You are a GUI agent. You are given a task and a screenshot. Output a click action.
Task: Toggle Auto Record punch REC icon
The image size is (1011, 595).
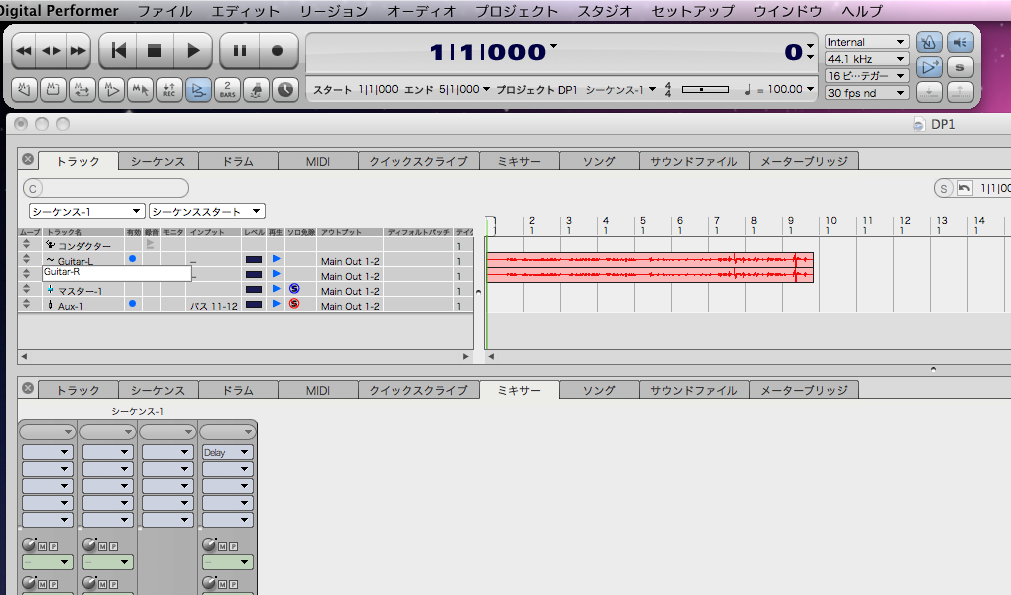[x=169, y=90]
